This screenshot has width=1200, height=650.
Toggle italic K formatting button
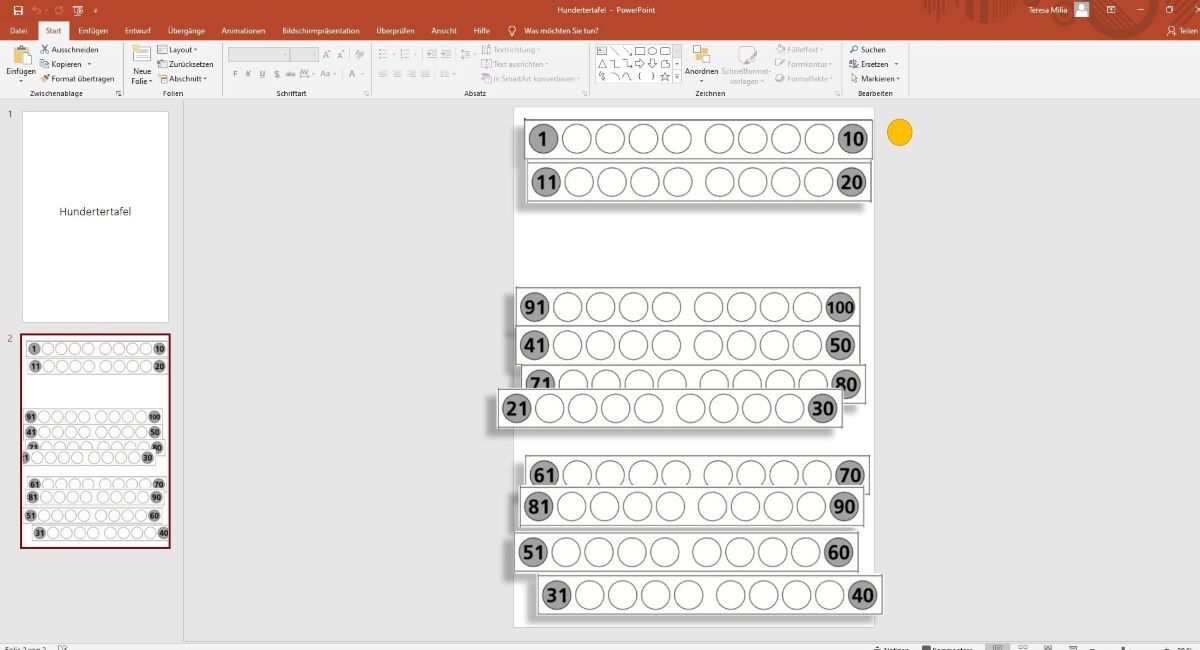pos(249,74)
